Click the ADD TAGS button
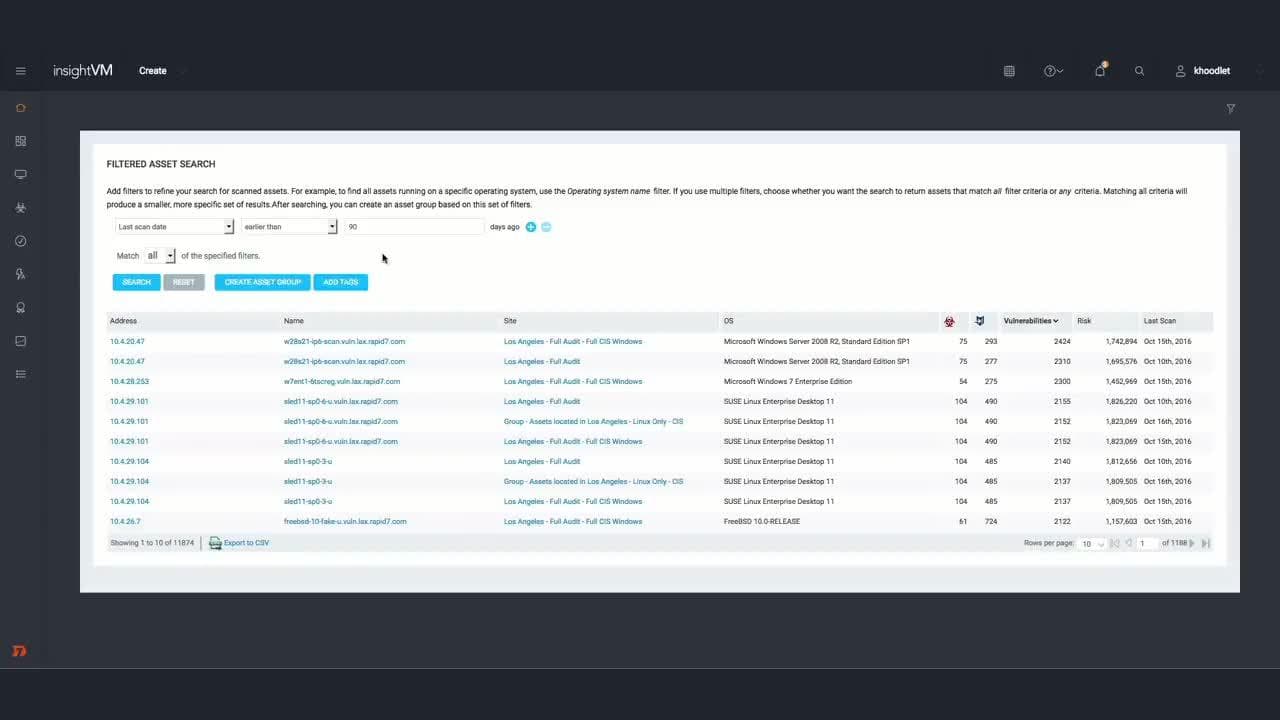Image resolution: width=1280 pixels, height=720 pixels. pyautogui.click(x=341, y=282)
